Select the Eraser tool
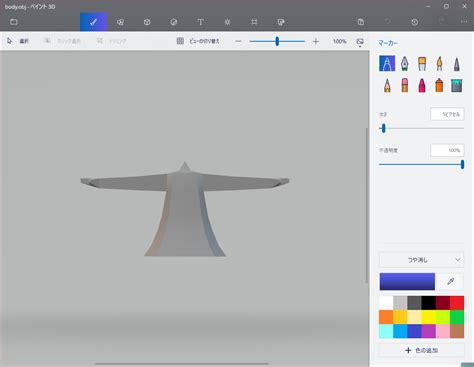 (x=404, y=85)
